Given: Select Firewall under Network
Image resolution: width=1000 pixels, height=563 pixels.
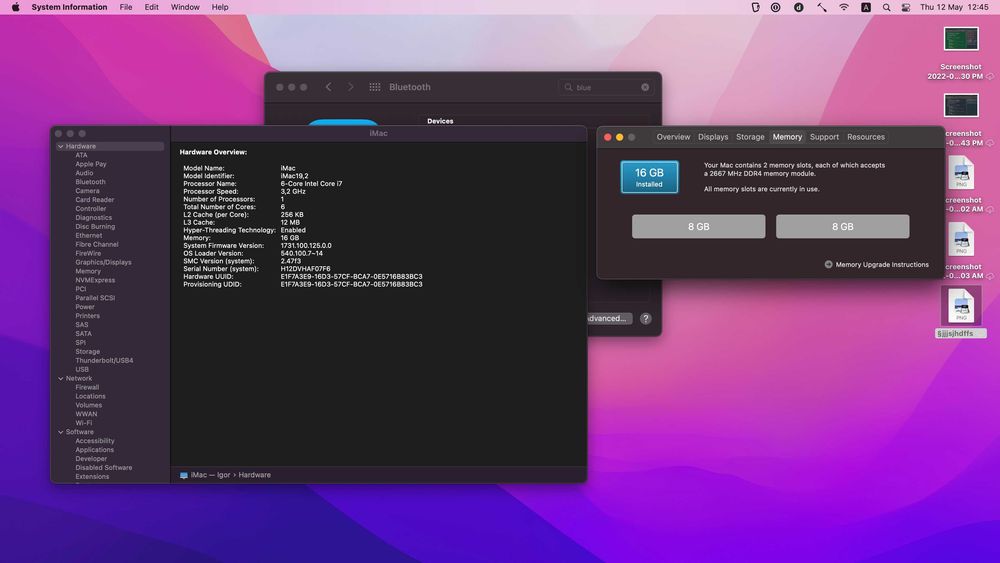Looking at the screenshot, I should [x=87, y=387].
